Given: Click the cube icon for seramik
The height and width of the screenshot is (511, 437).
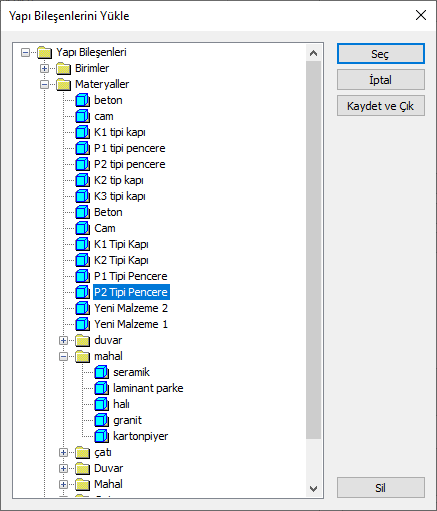Looking at the screenshot, I should tap(101, 372).
